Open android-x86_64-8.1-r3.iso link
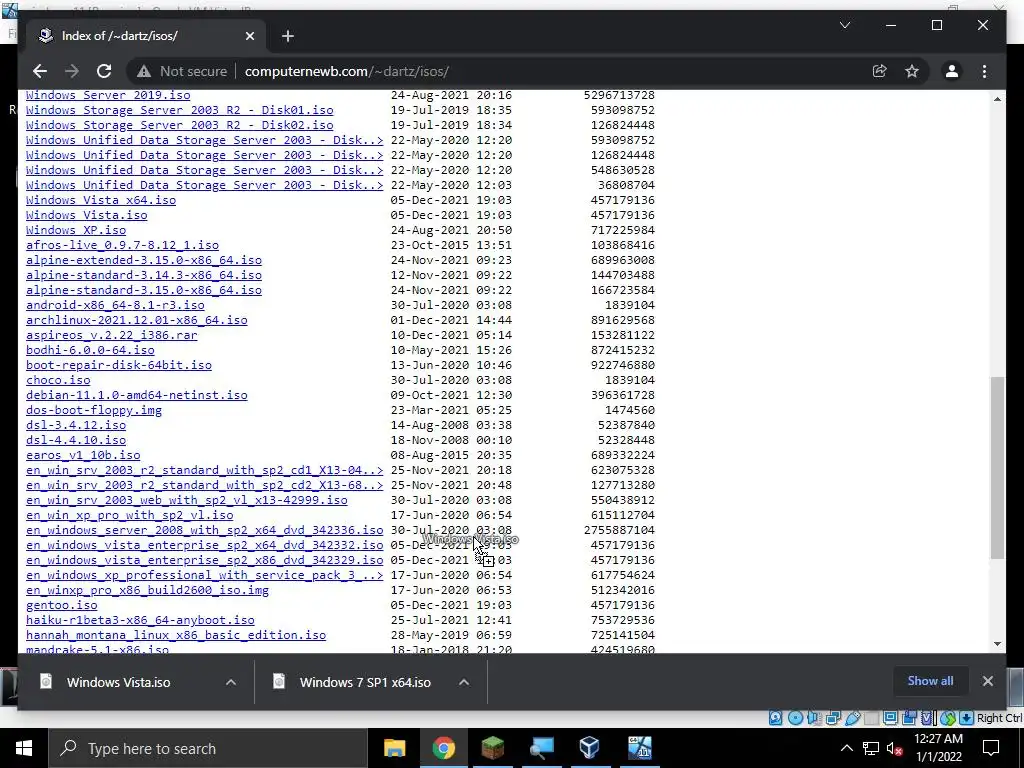 (x=115, y=305)
